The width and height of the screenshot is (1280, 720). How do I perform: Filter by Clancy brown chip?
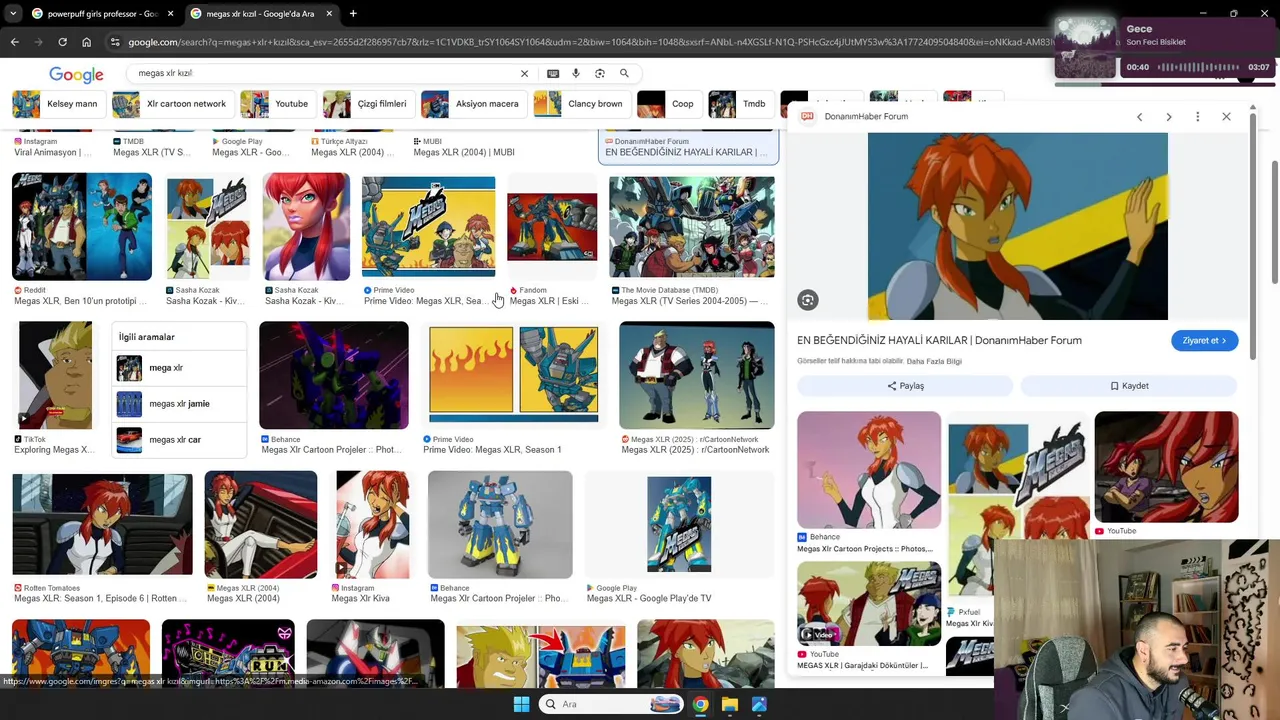point(581,104)
